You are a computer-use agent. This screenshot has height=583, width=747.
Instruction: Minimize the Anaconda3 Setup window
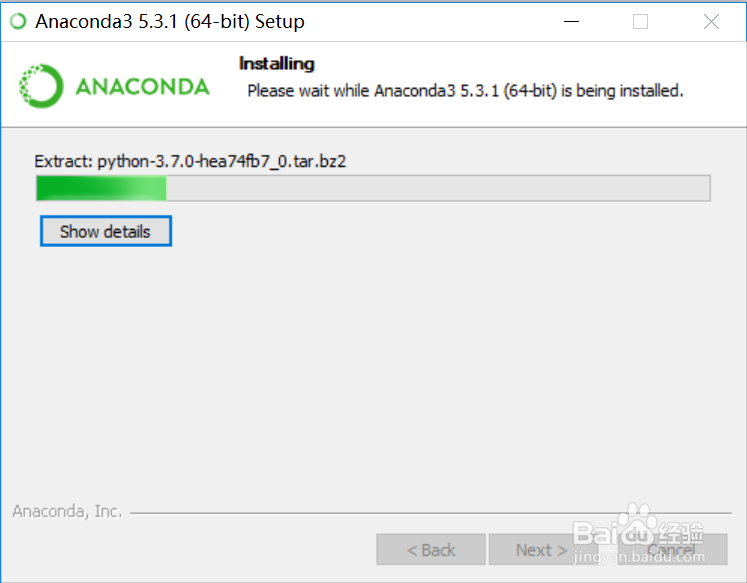(571, 21)
